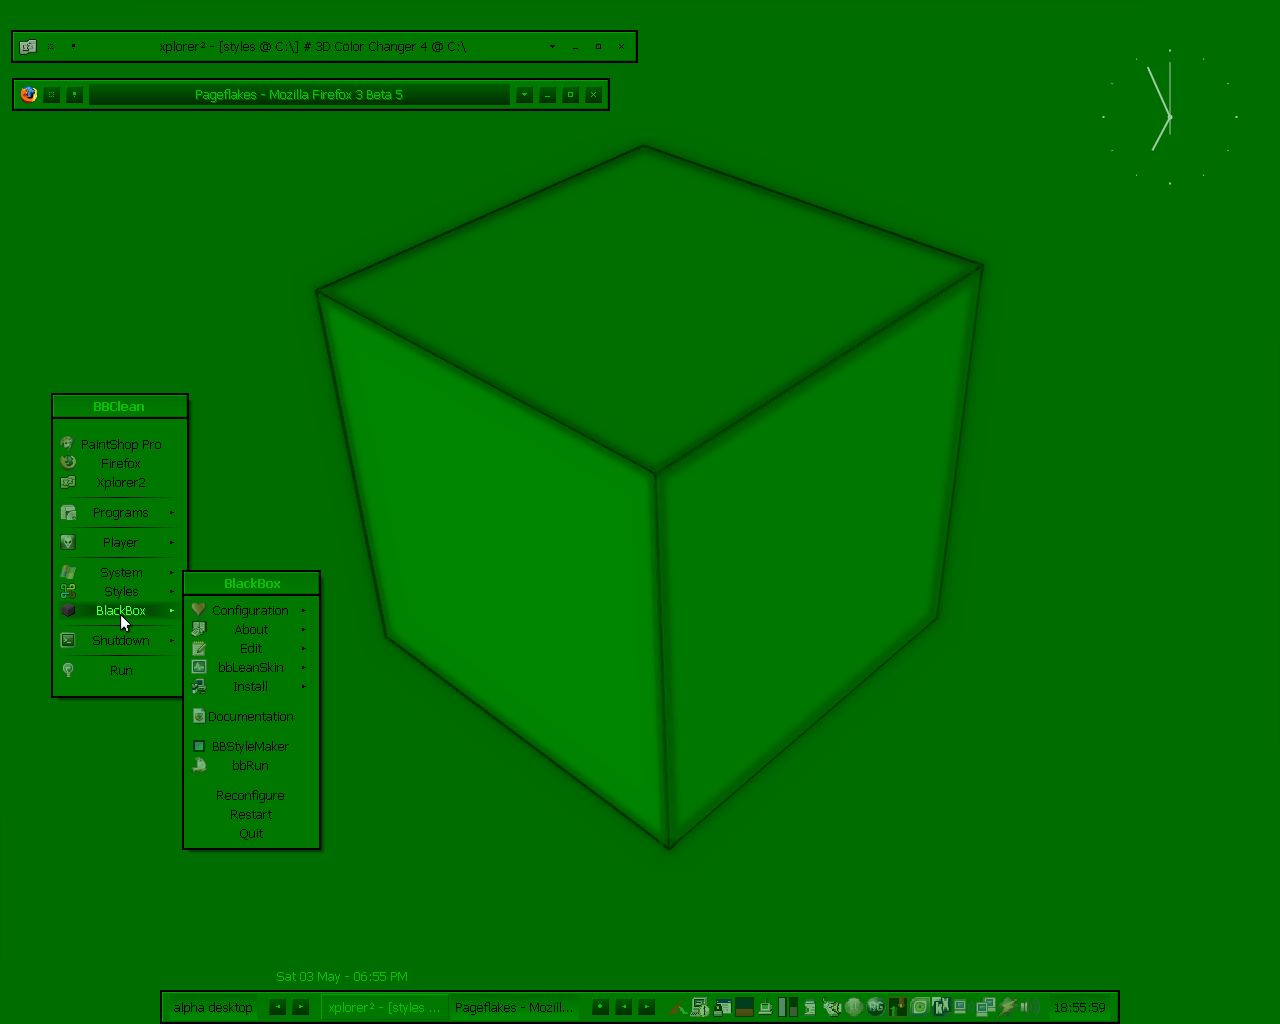Launch PaintShop Pro from the BBClean menu
1280x1024 pixels.
click(x=120, y=444)
